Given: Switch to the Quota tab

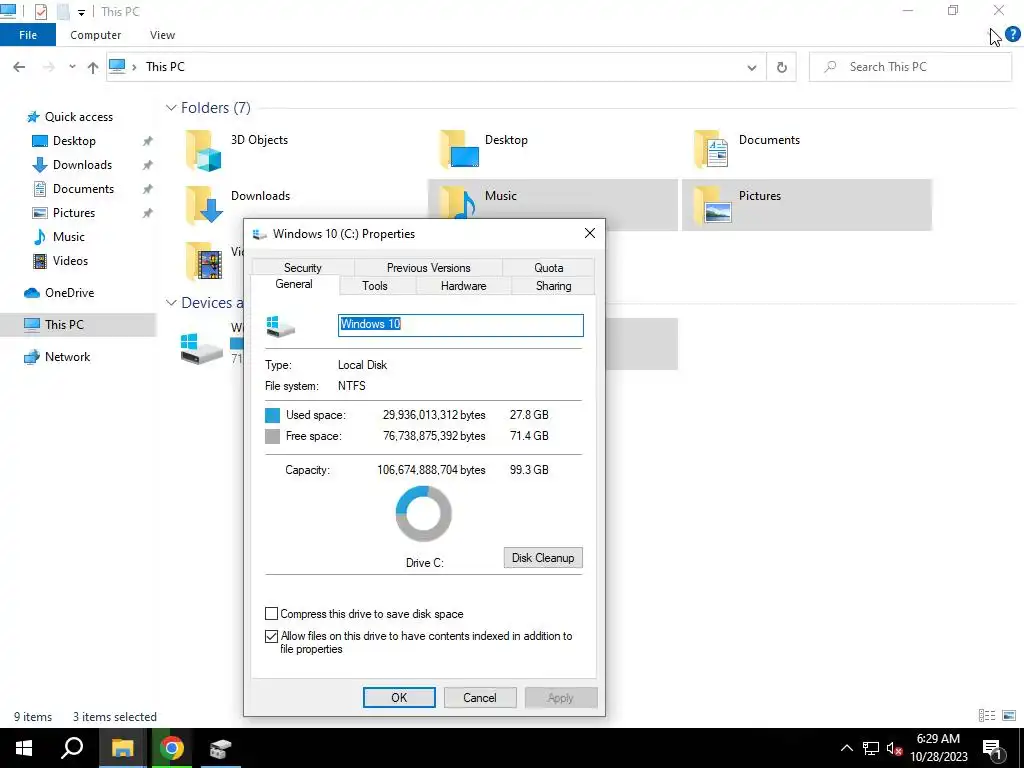Looking at the screenshot, I should click(x=549, y=268).
